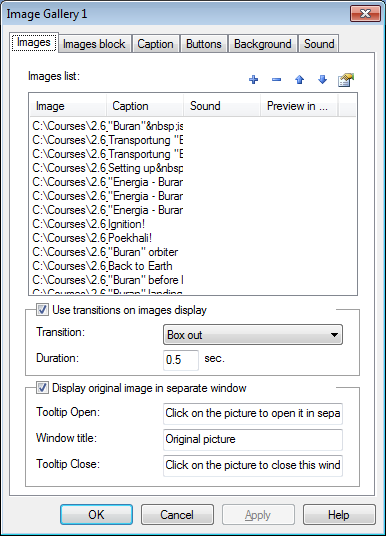Add a new image with plus icon
The image size is (386, 536).
(253, 80)
